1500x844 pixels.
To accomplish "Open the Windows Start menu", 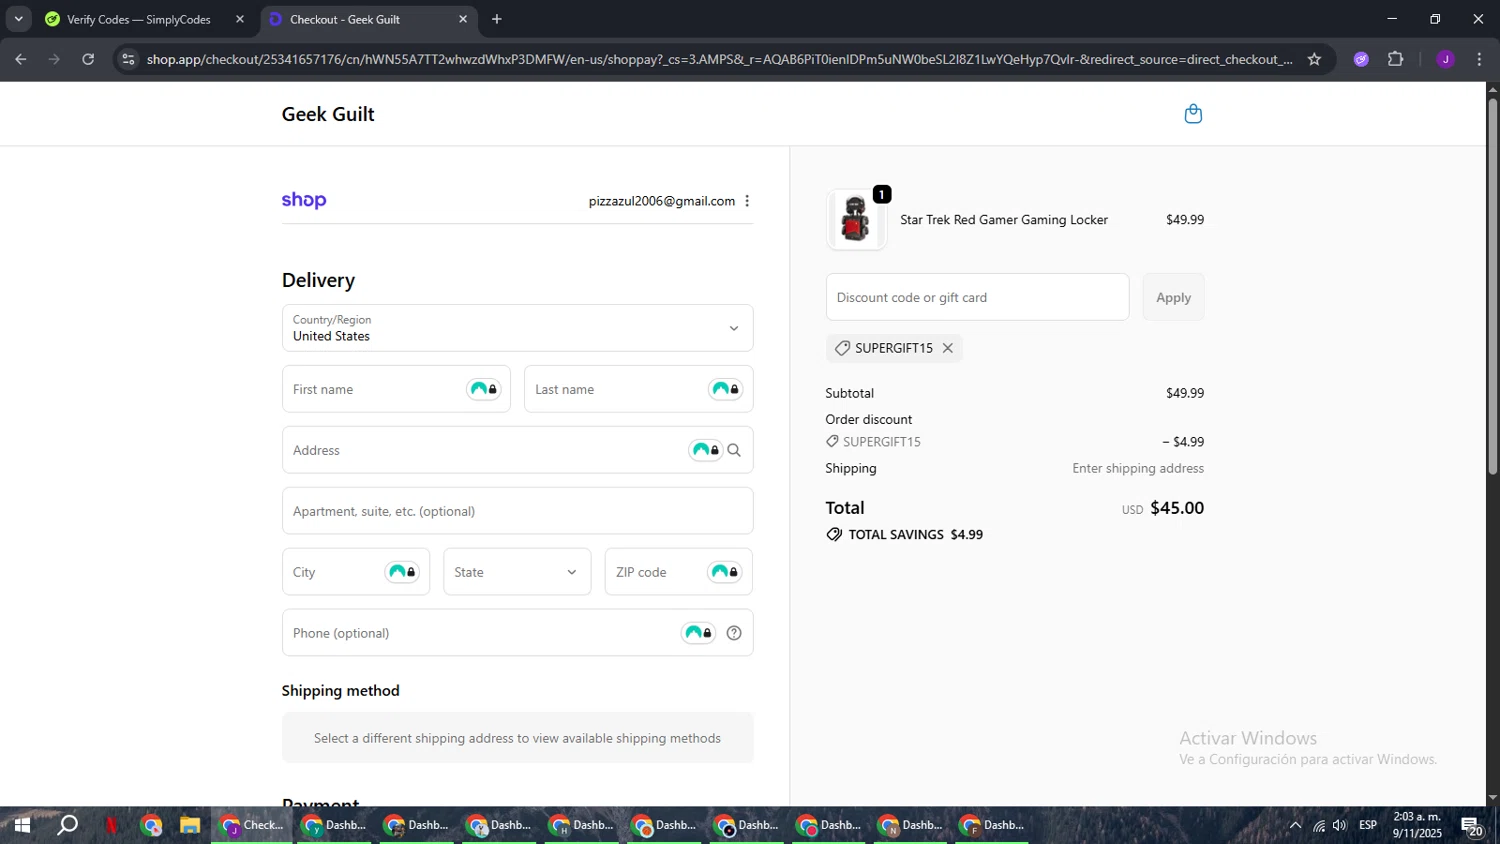I will 22,825.
